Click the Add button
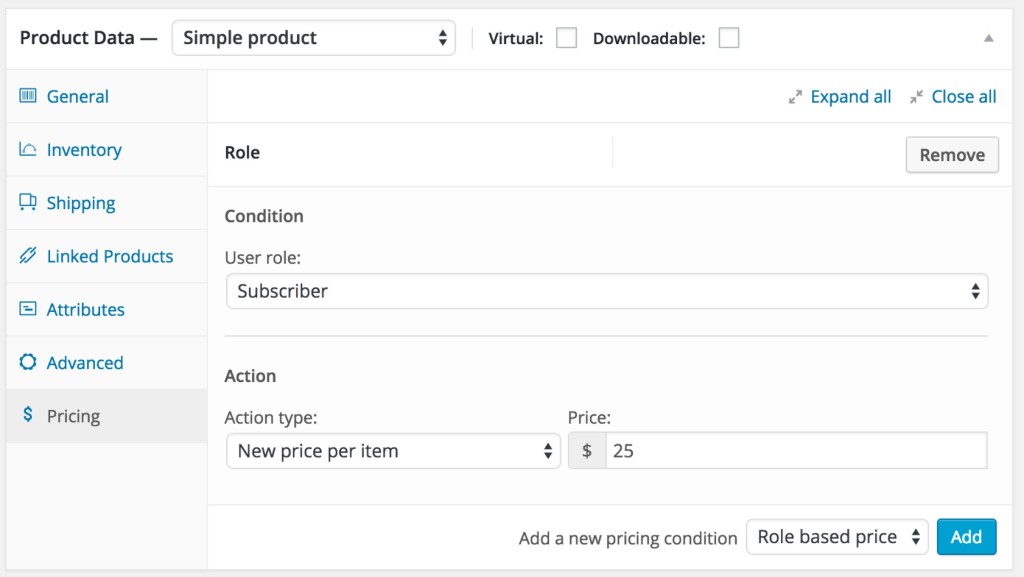This screenshot has width=1024, height=577. (x=966, y=537)
